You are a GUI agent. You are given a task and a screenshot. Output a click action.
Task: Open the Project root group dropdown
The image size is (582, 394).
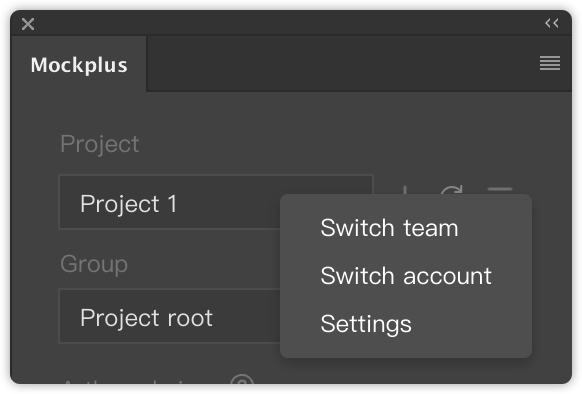coord(170,316)
